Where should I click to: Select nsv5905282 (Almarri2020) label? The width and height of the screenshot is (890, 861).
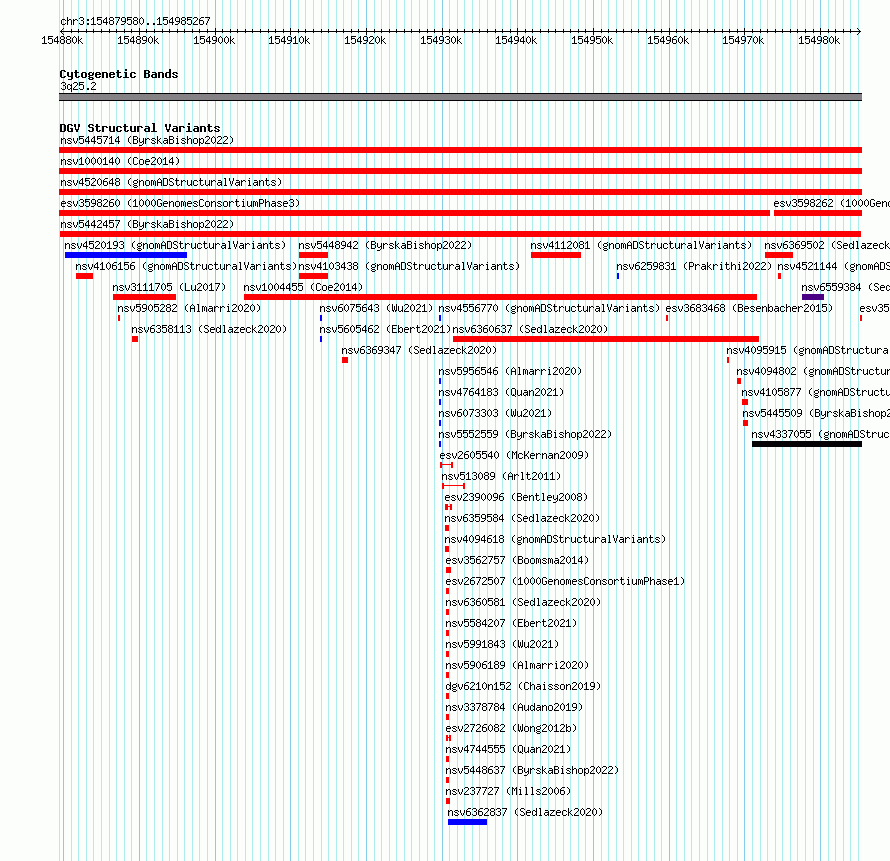189,308
